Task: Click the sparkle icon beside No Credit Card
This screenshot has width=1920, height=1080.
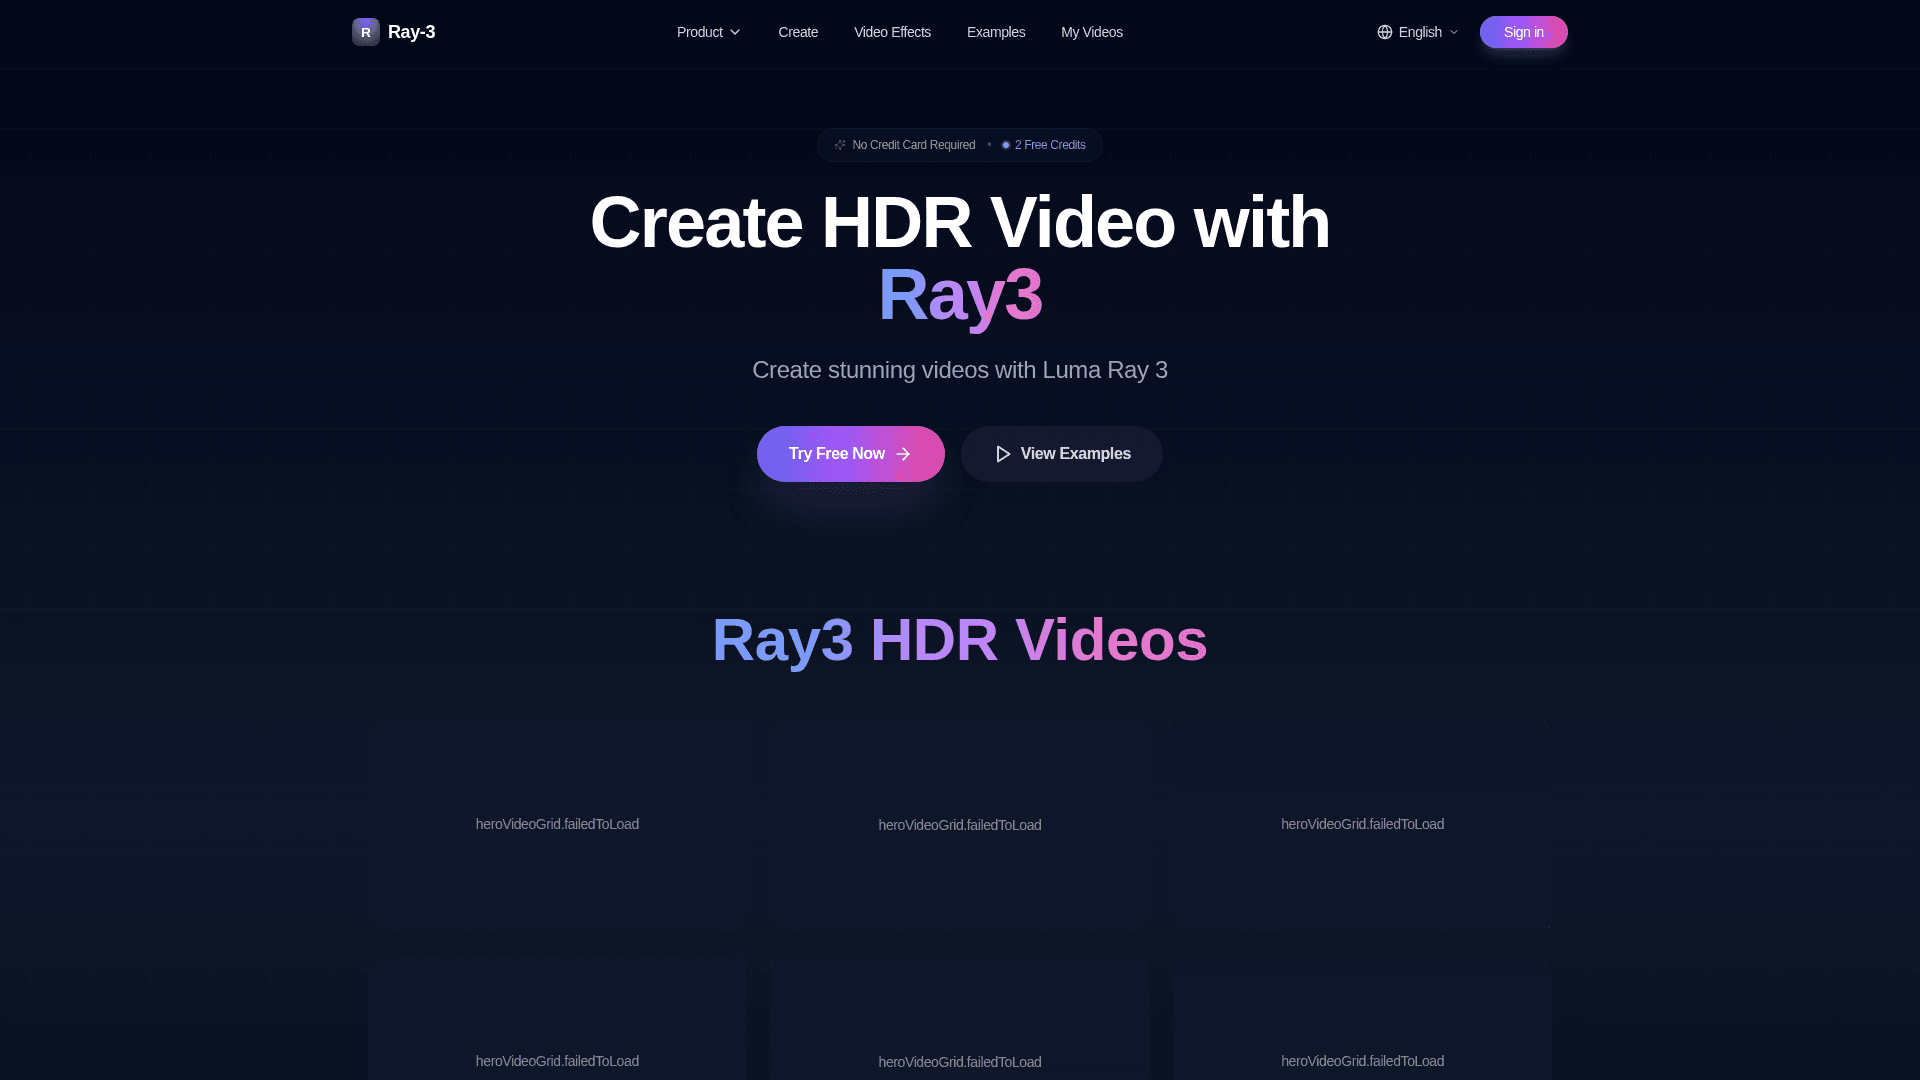Action: click(840, 145)
